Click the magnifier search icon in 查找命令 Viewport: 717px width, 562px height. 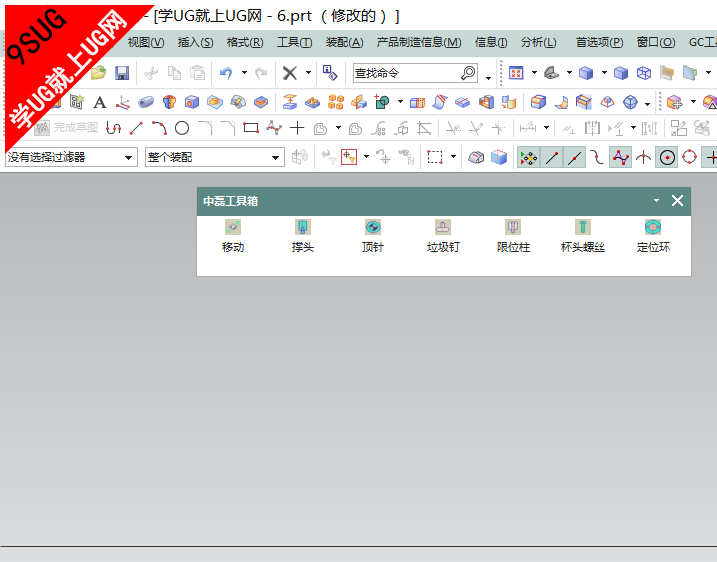point(468,73)
